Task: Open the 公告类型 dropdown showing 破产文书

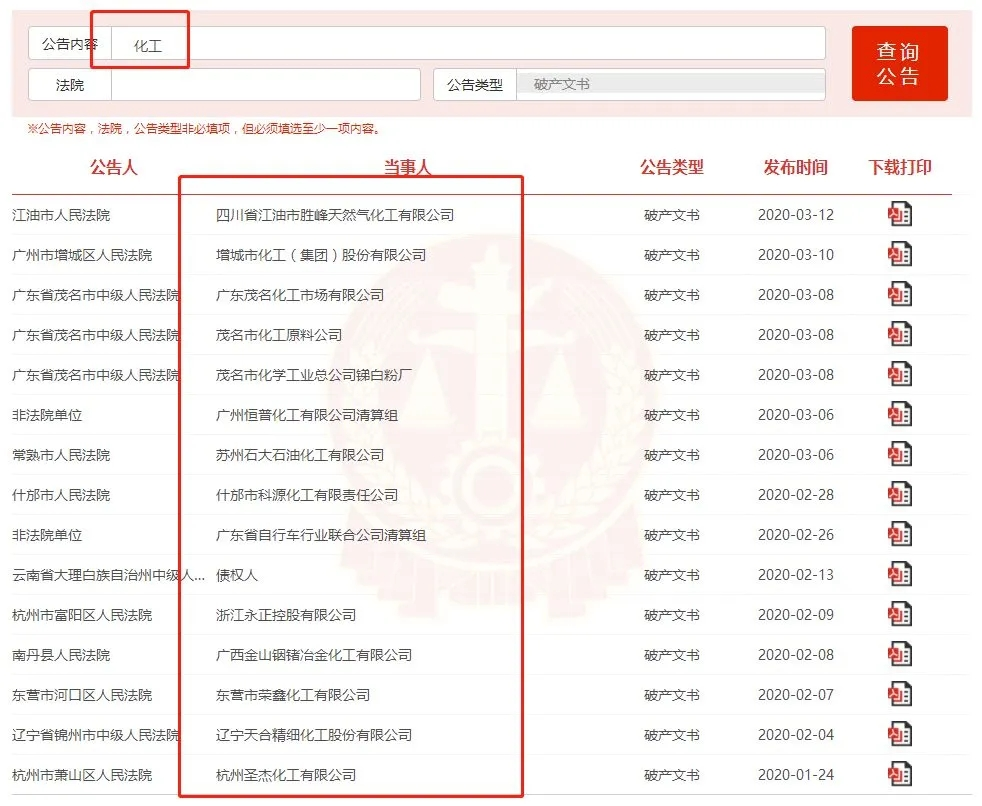Action: tap(670, 85)
